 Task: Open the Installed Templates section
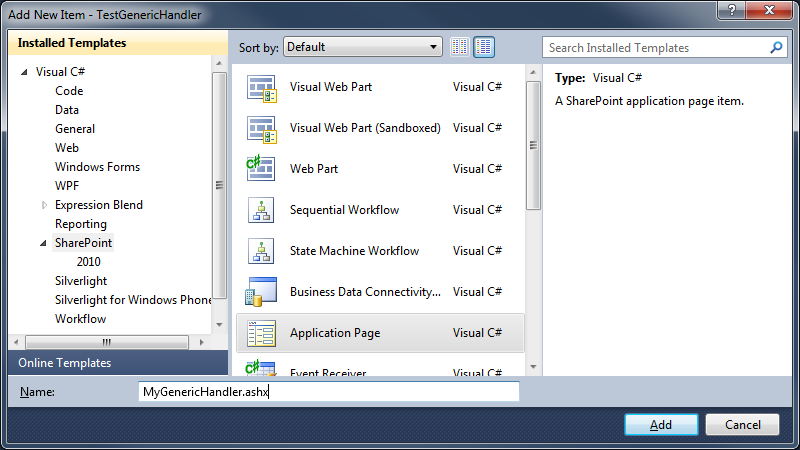(x=118, y=43)
